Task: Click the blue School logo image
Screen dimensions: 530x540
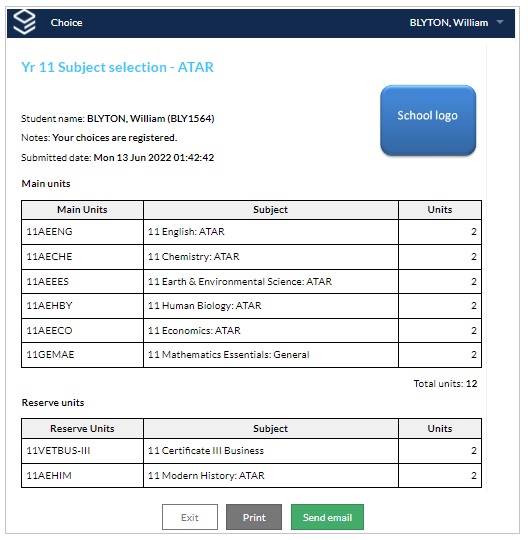Action: click(x=428, y=121)
